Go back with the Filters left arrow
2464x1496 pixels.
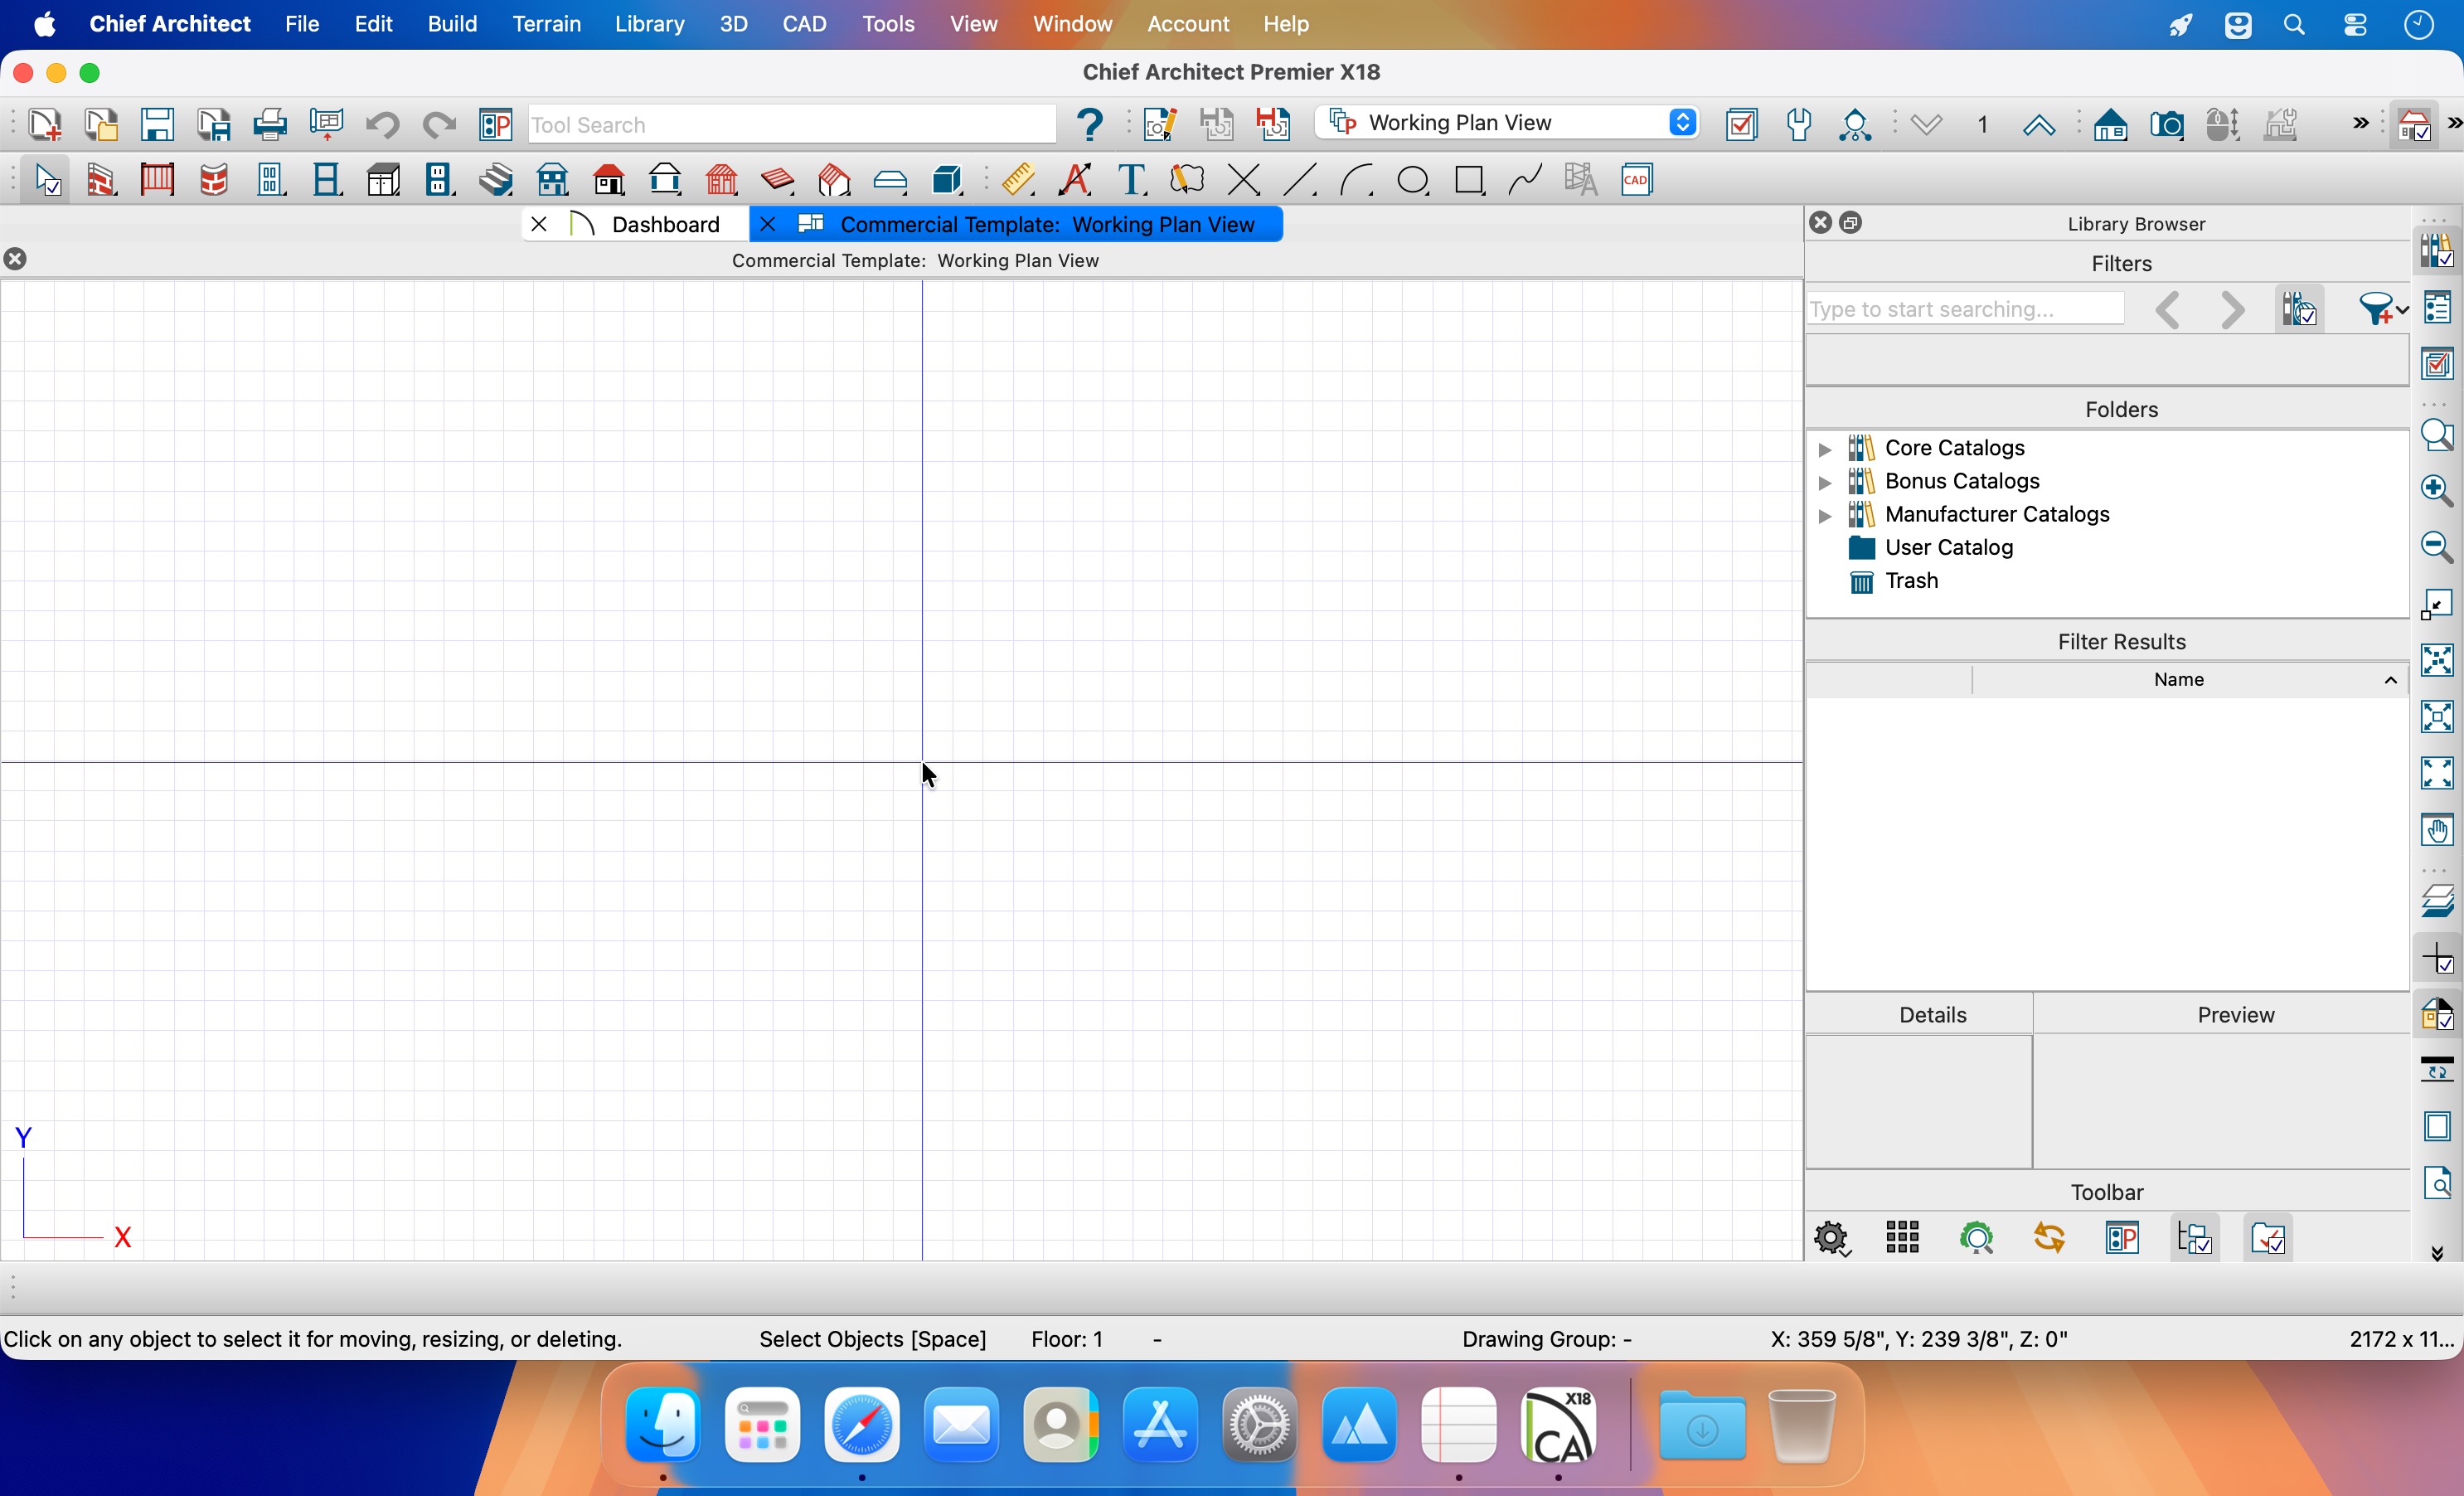point(2167,309)
